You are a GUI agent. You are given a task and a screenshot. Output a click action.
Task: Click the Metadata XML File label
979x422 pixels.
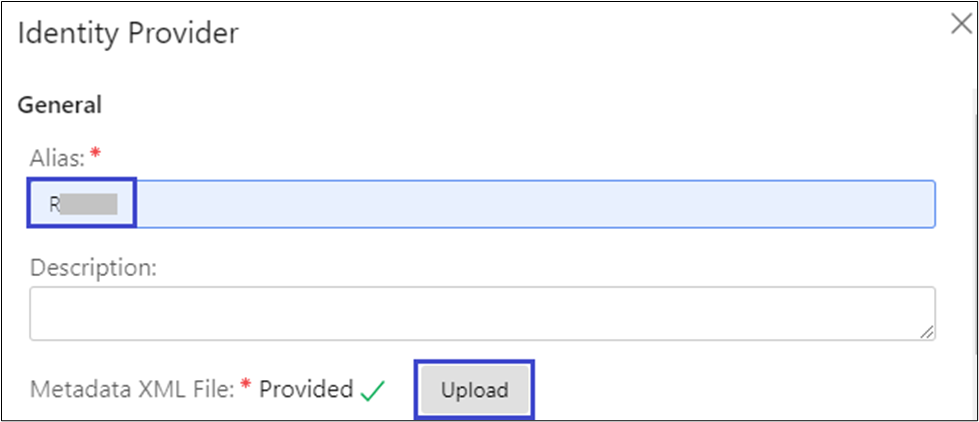[x=132, y=390]
